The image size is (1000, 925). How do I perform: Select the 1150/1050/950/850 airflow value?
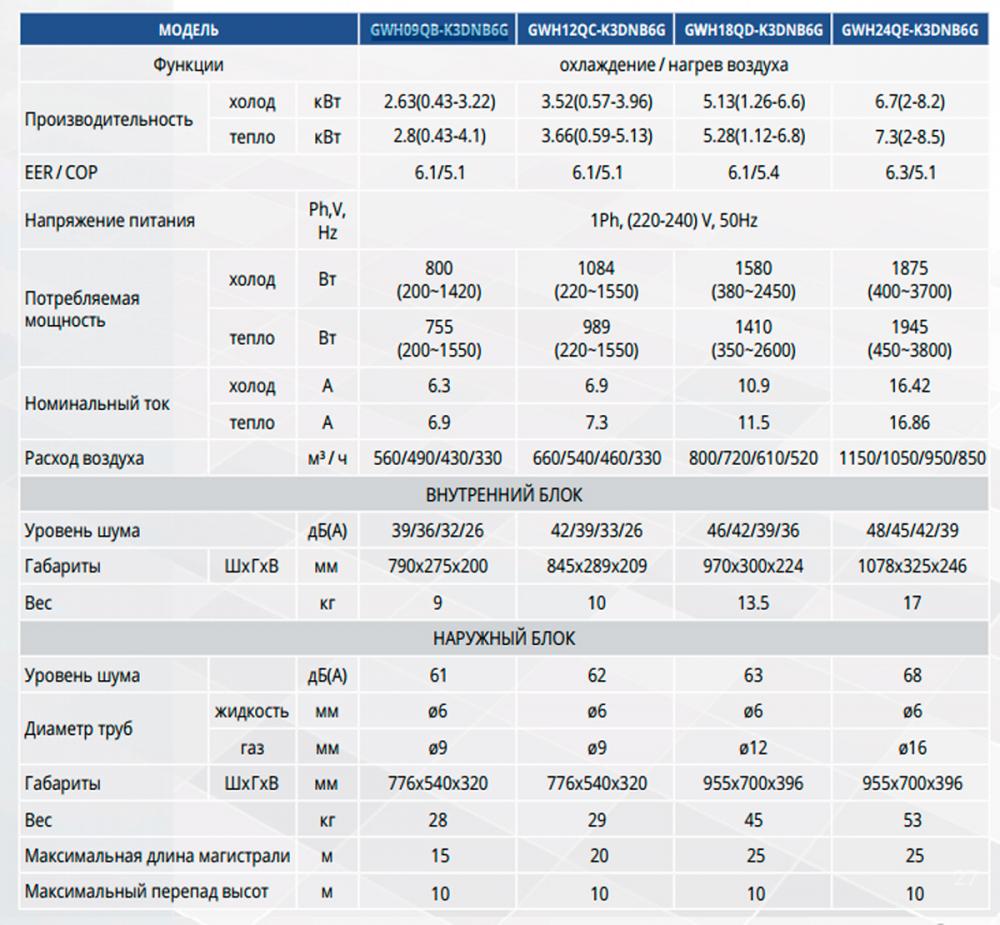point(911,459)
